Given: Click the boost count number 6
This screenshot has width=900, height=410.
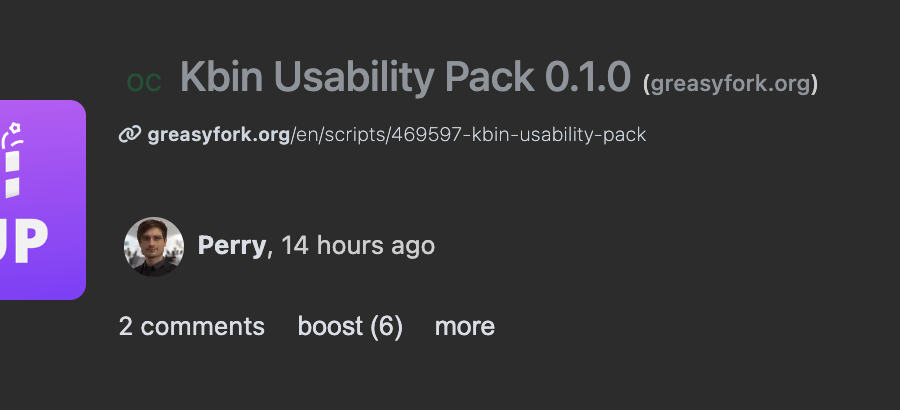Looking at the screenshot, I should (386, 326).
